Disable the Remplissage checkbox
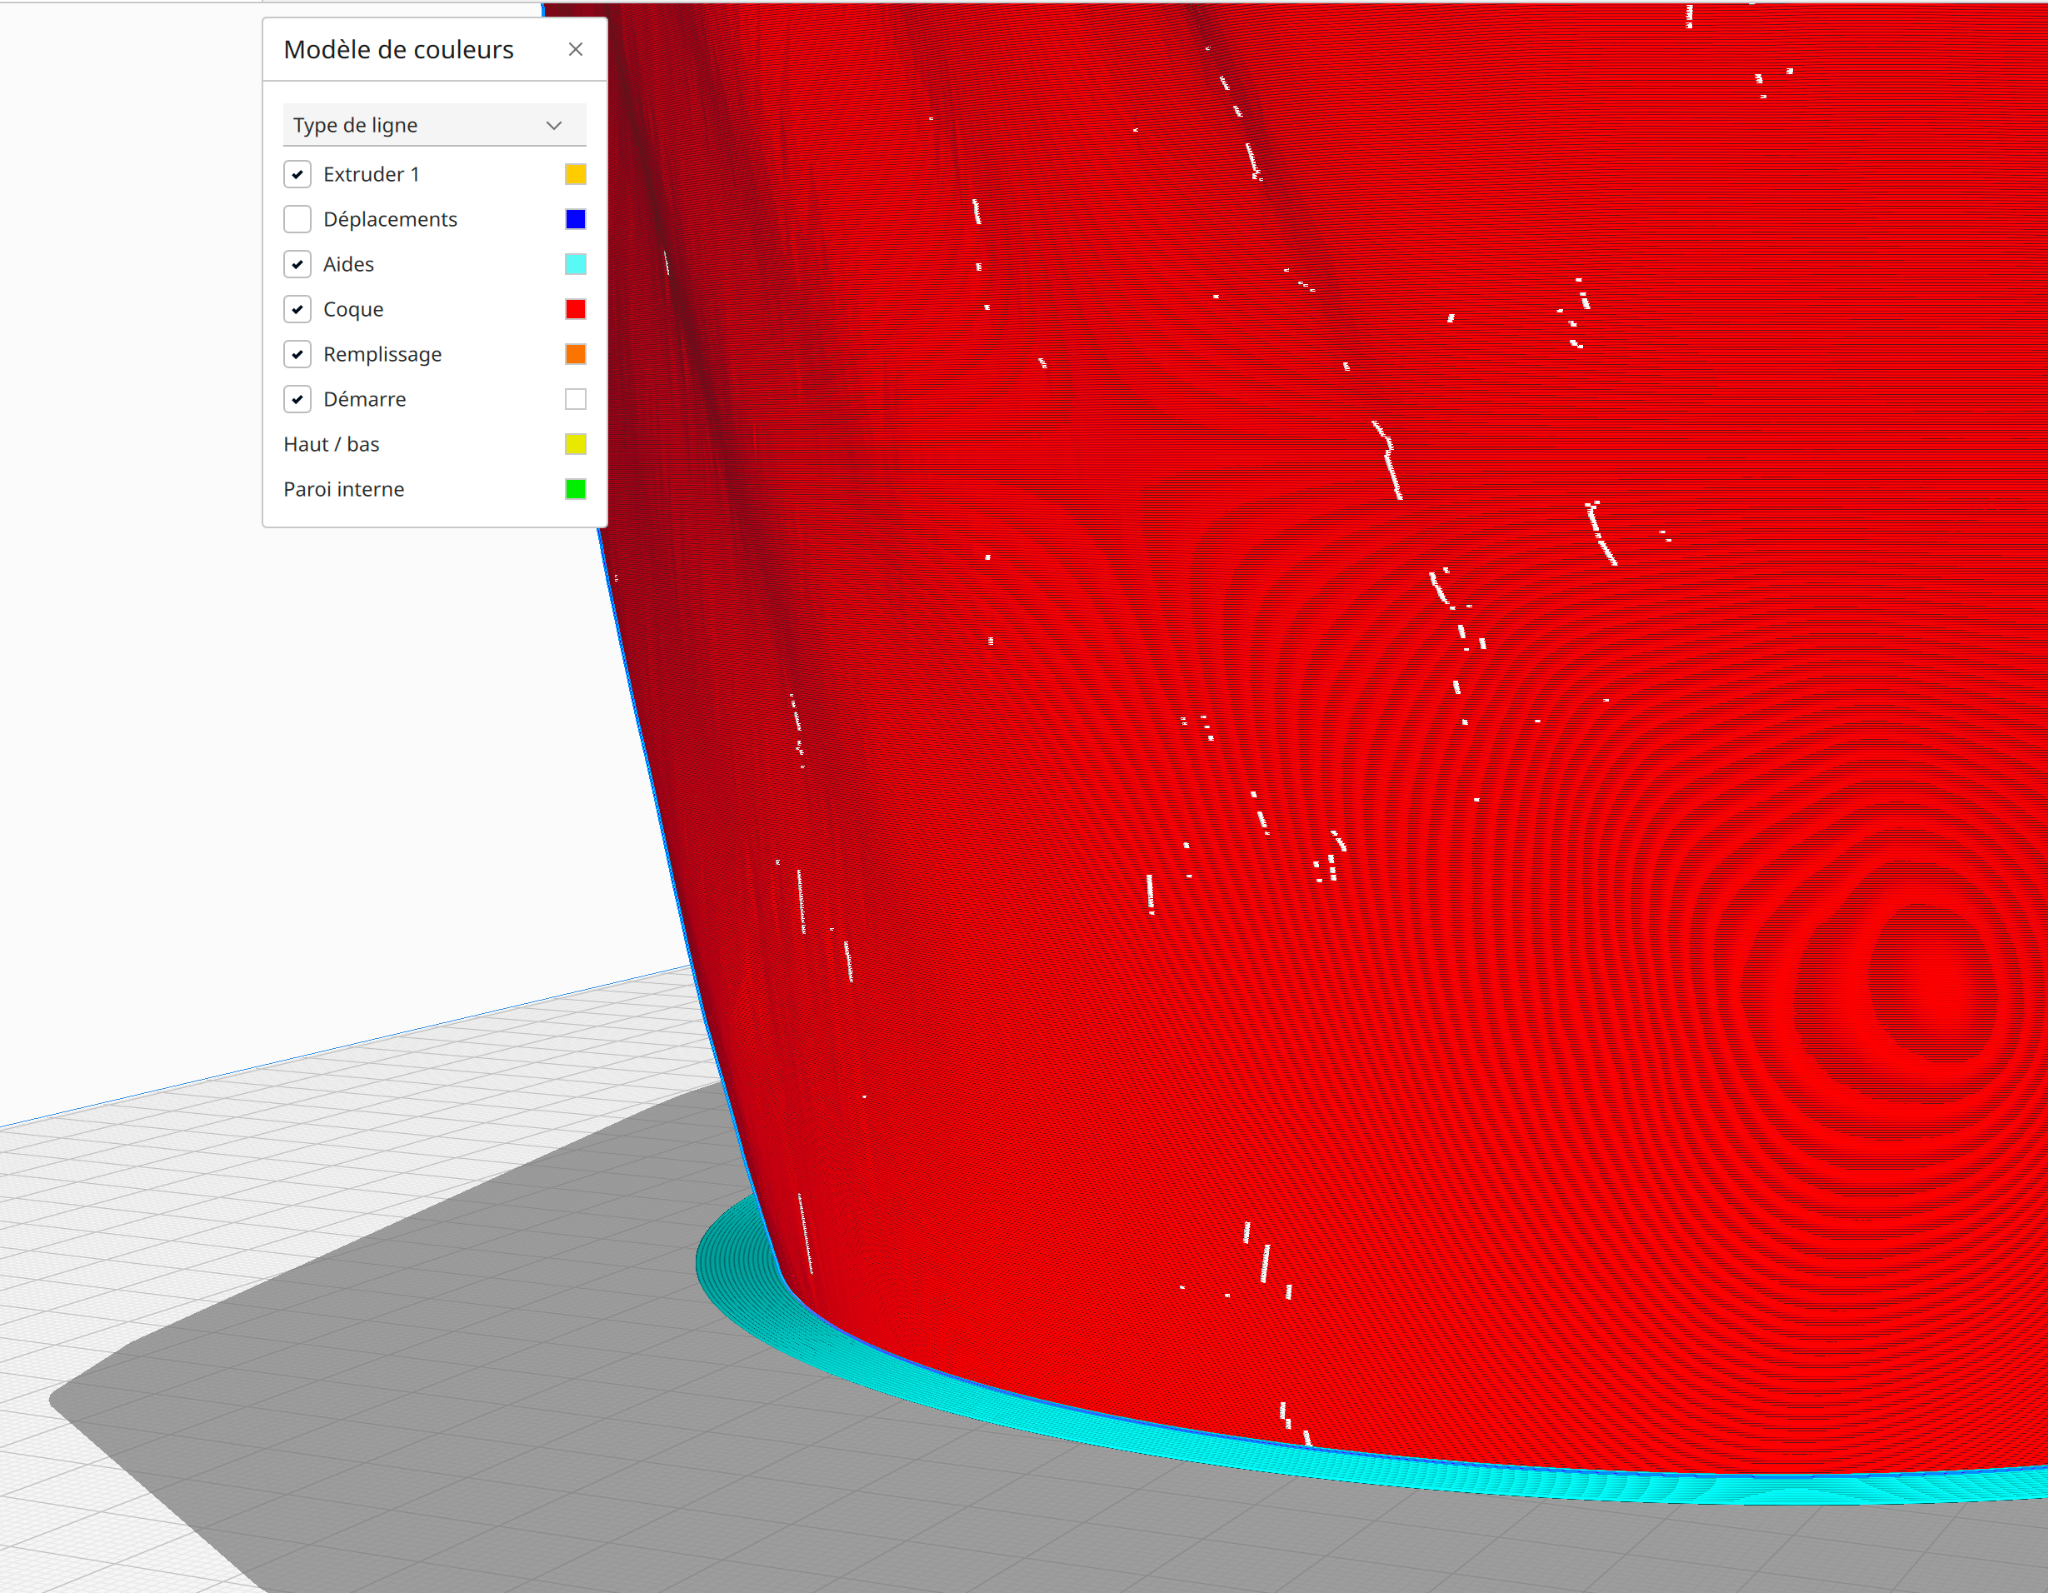Image resolution: width=2048 pixels, height=1593 pixels. [x=297, y=354]
